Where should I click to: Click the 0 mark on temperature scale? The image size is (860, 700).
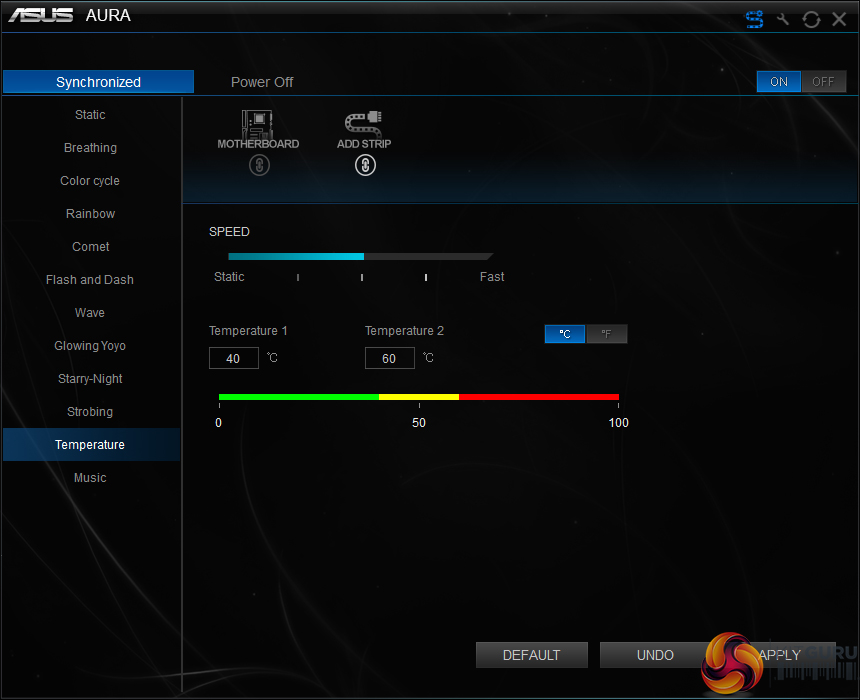[x=218, y=422]
